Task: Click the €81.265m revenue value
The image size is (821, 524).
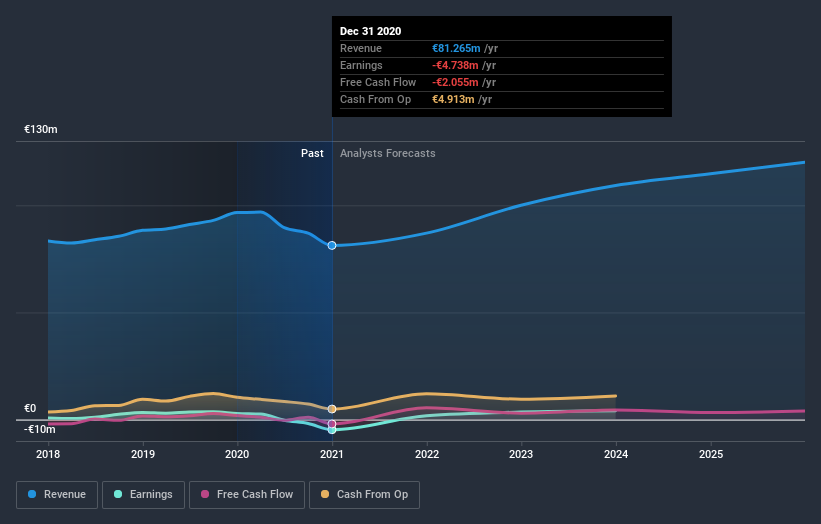Action: (456, 48)
